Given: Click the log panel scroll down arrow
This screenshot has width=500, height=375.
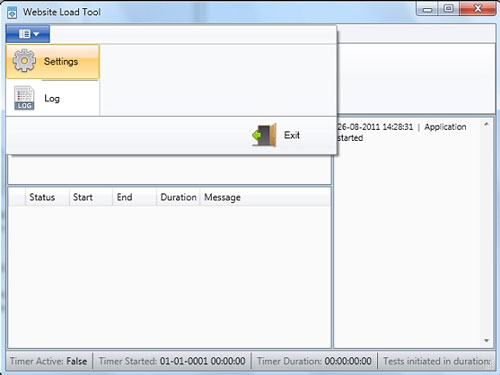Looking at the screenshot, I should coord(486,340).
